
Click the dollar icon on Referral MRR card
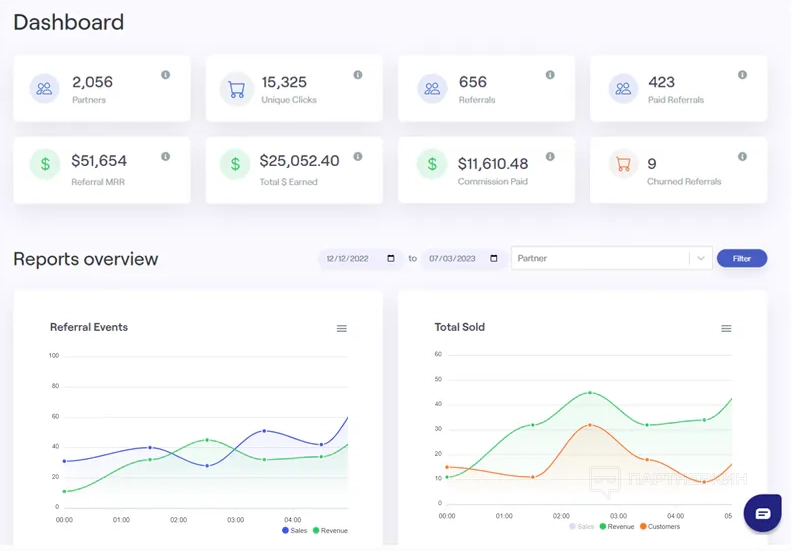45,164
